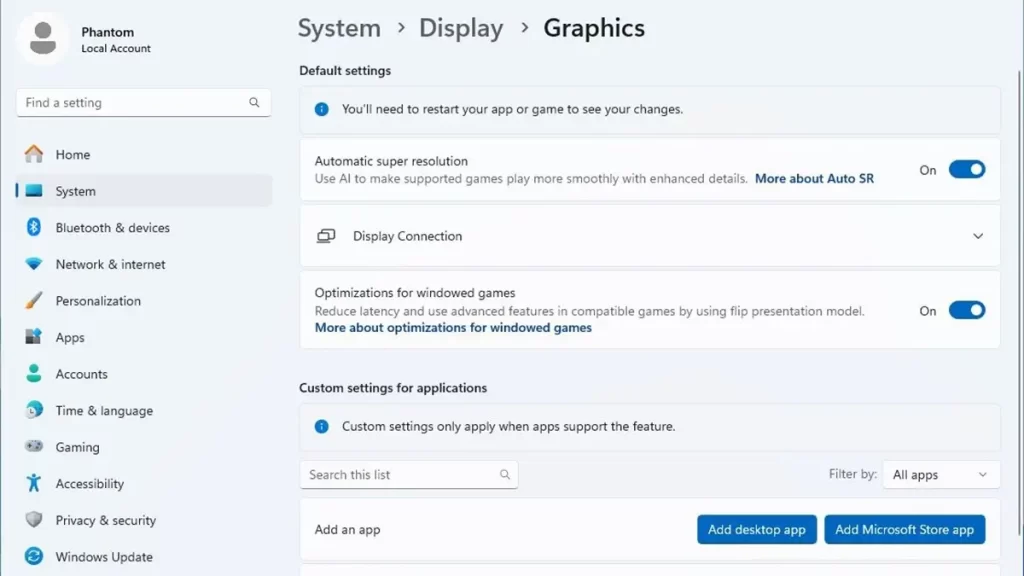Turn off Optimizations for windowed games
Viewport: 1024px width, 576px height.
point(966,310)
